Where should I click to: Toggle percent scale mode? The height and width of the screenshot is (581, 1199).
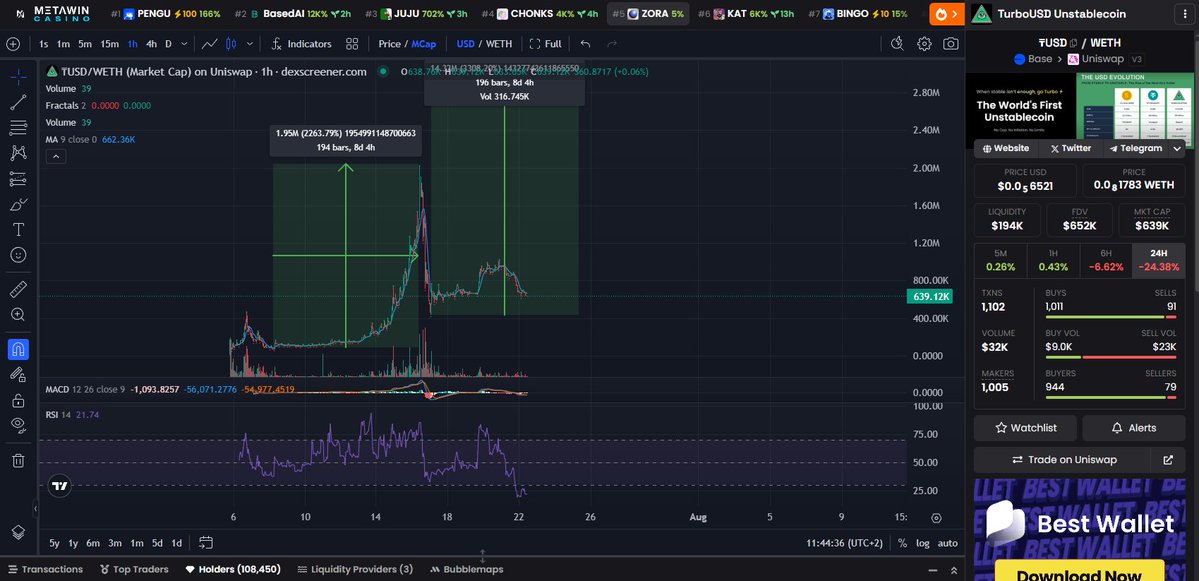click(902, 543)
